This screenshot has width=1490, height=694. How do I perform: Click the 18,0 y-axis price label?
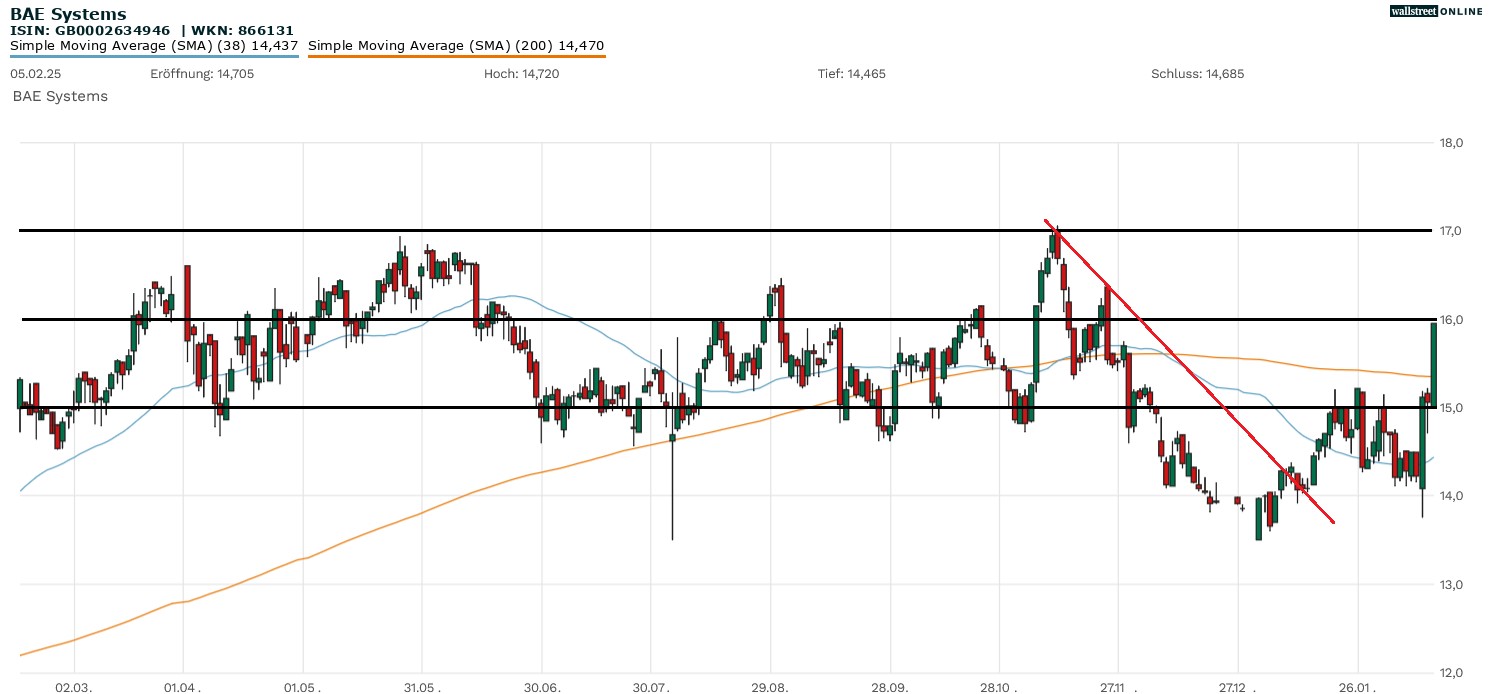pyautogui.click(x=1451, y=143)
